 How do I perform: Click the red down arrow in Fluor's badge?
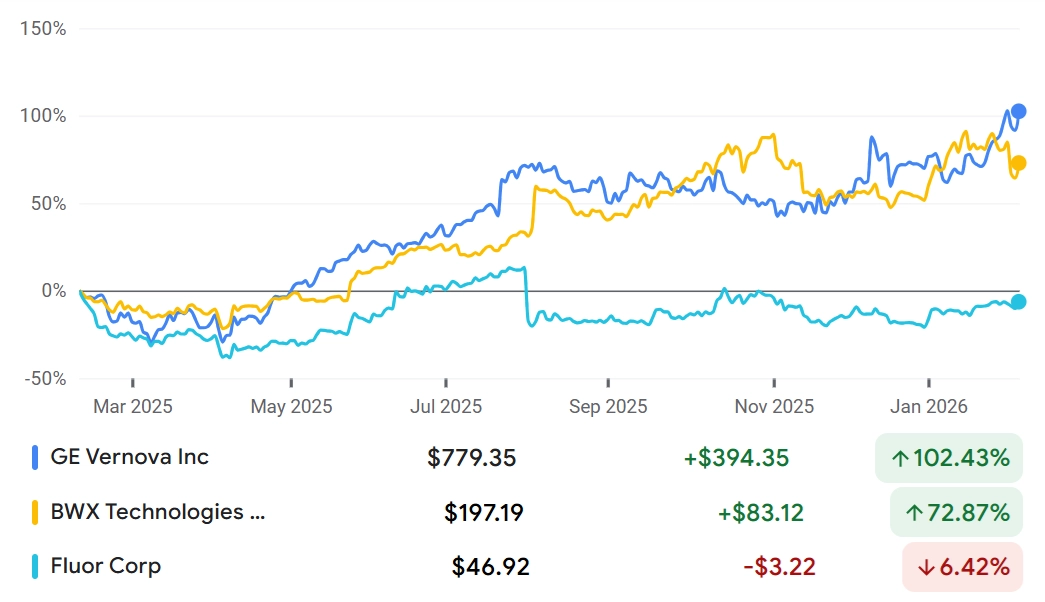(x=926, y=568)
